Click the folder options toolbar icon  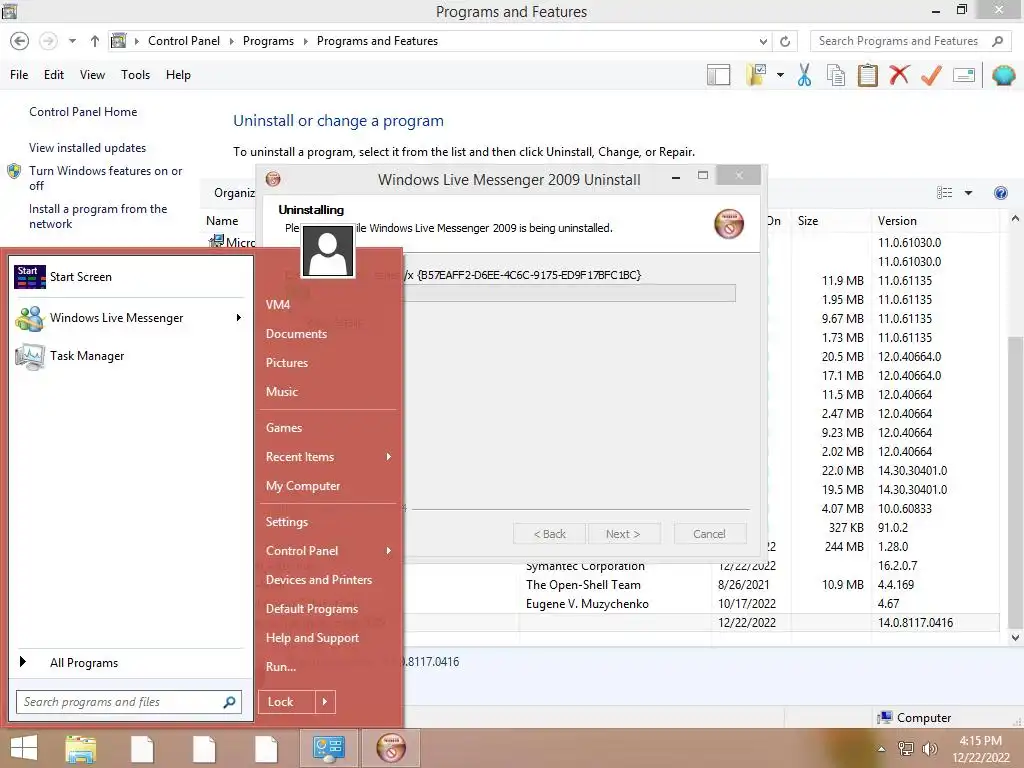click(756, 75)
